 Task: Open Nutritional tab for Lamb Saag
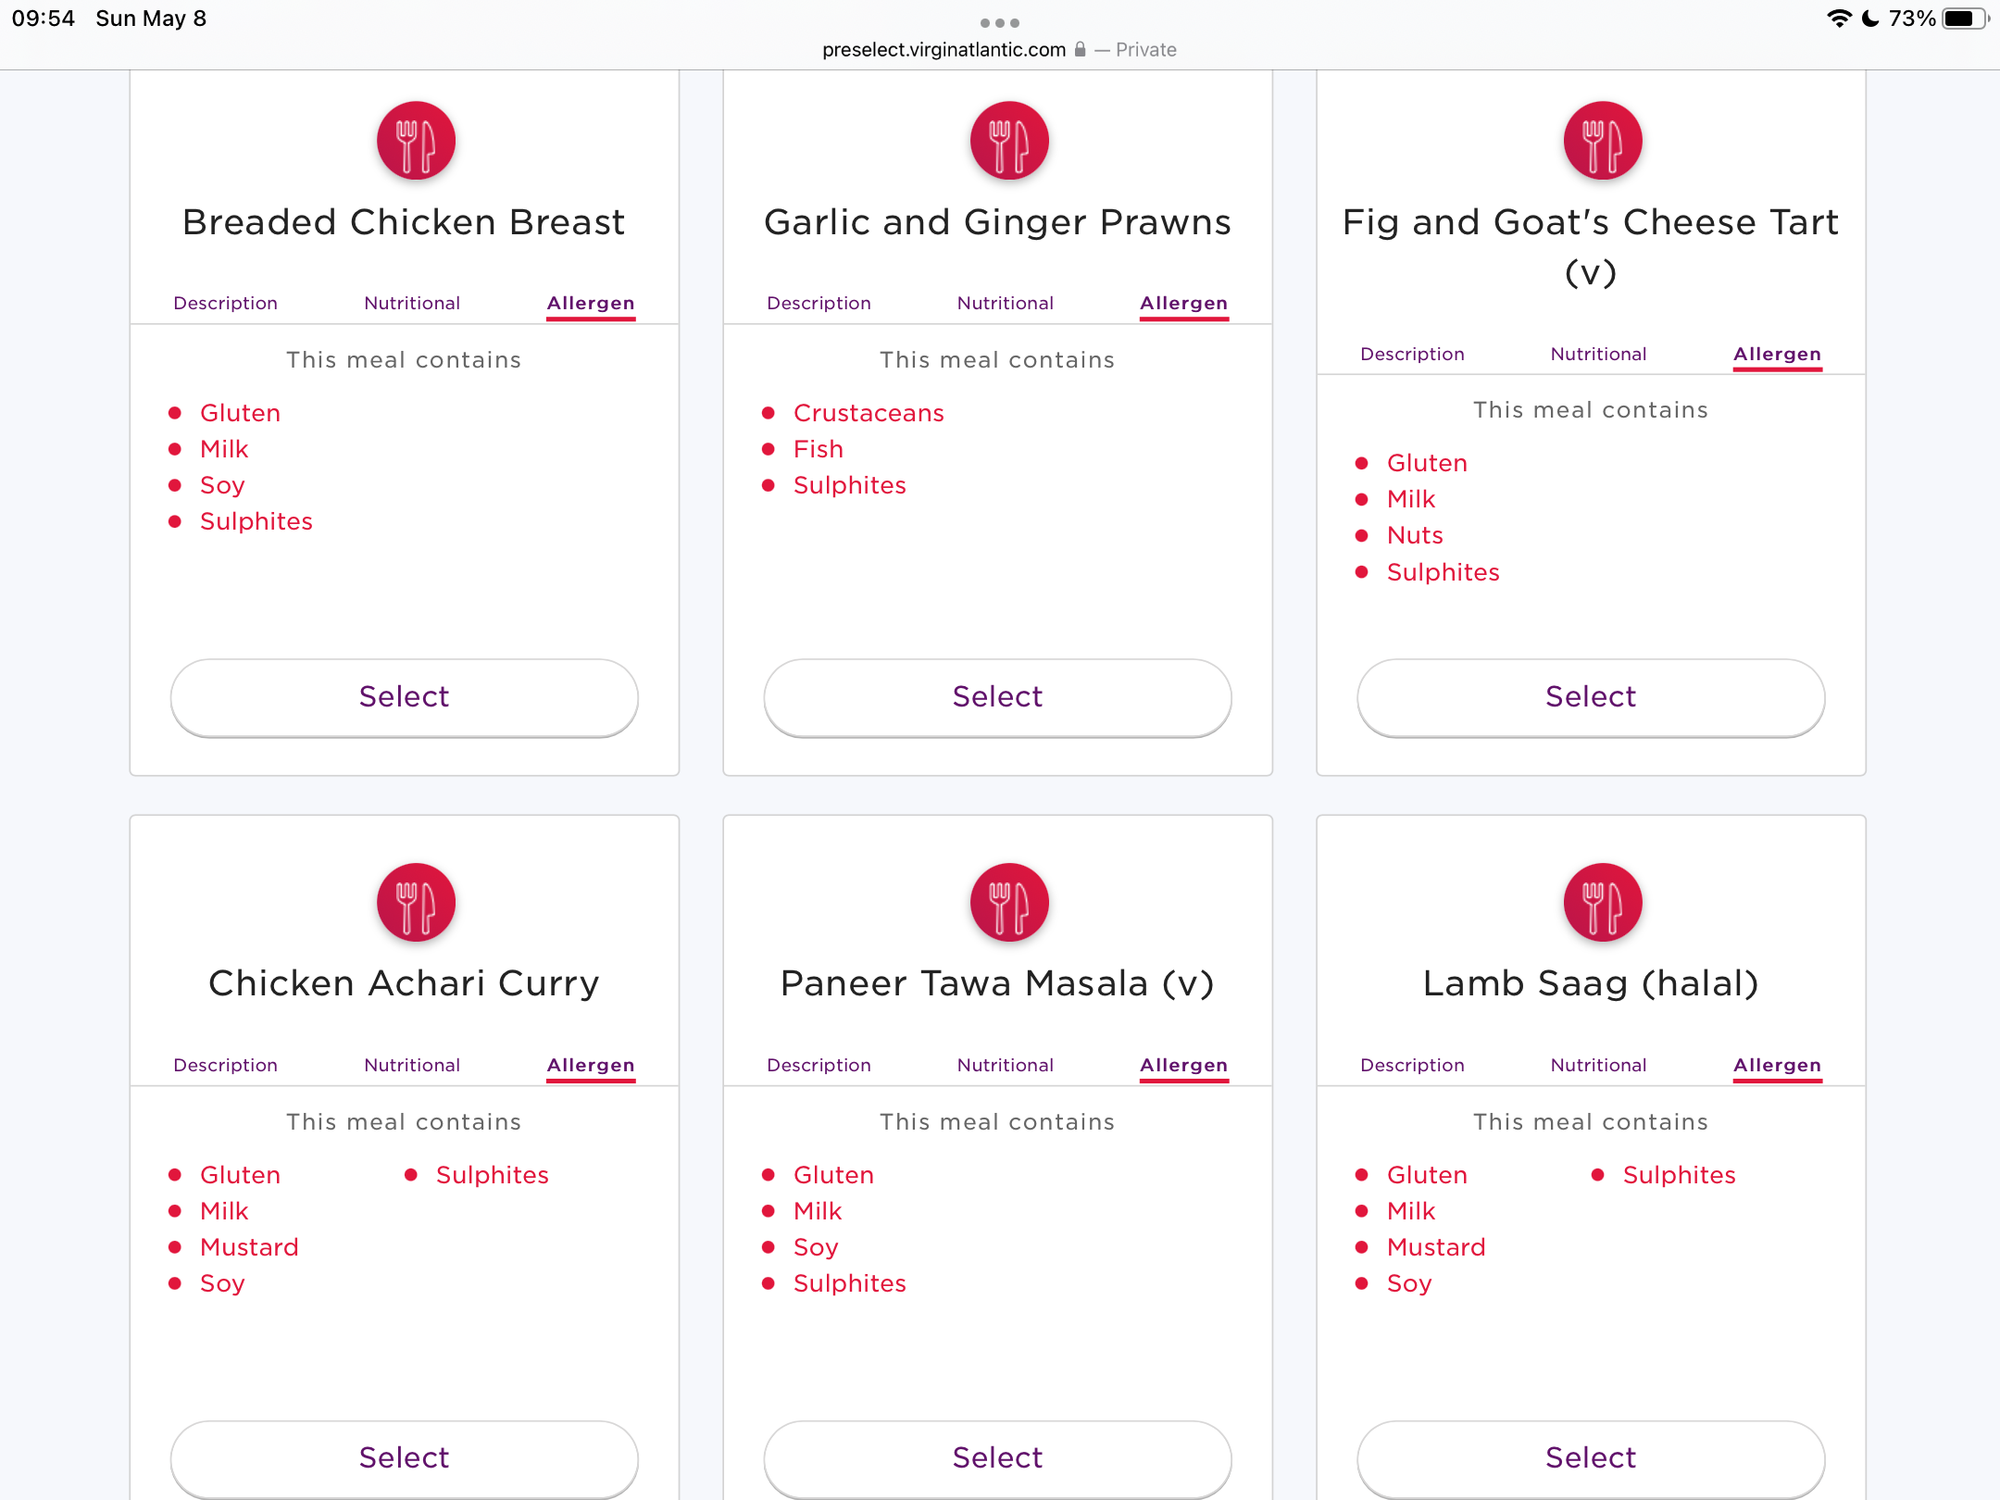point(1598,1065)
